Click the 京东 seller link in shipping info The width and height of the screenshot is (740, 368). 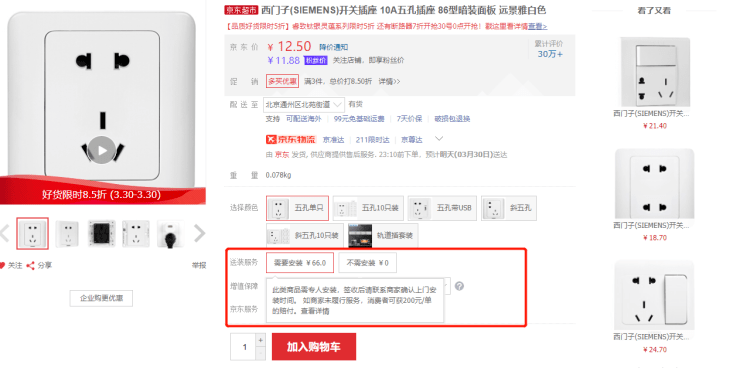(282, 155)
